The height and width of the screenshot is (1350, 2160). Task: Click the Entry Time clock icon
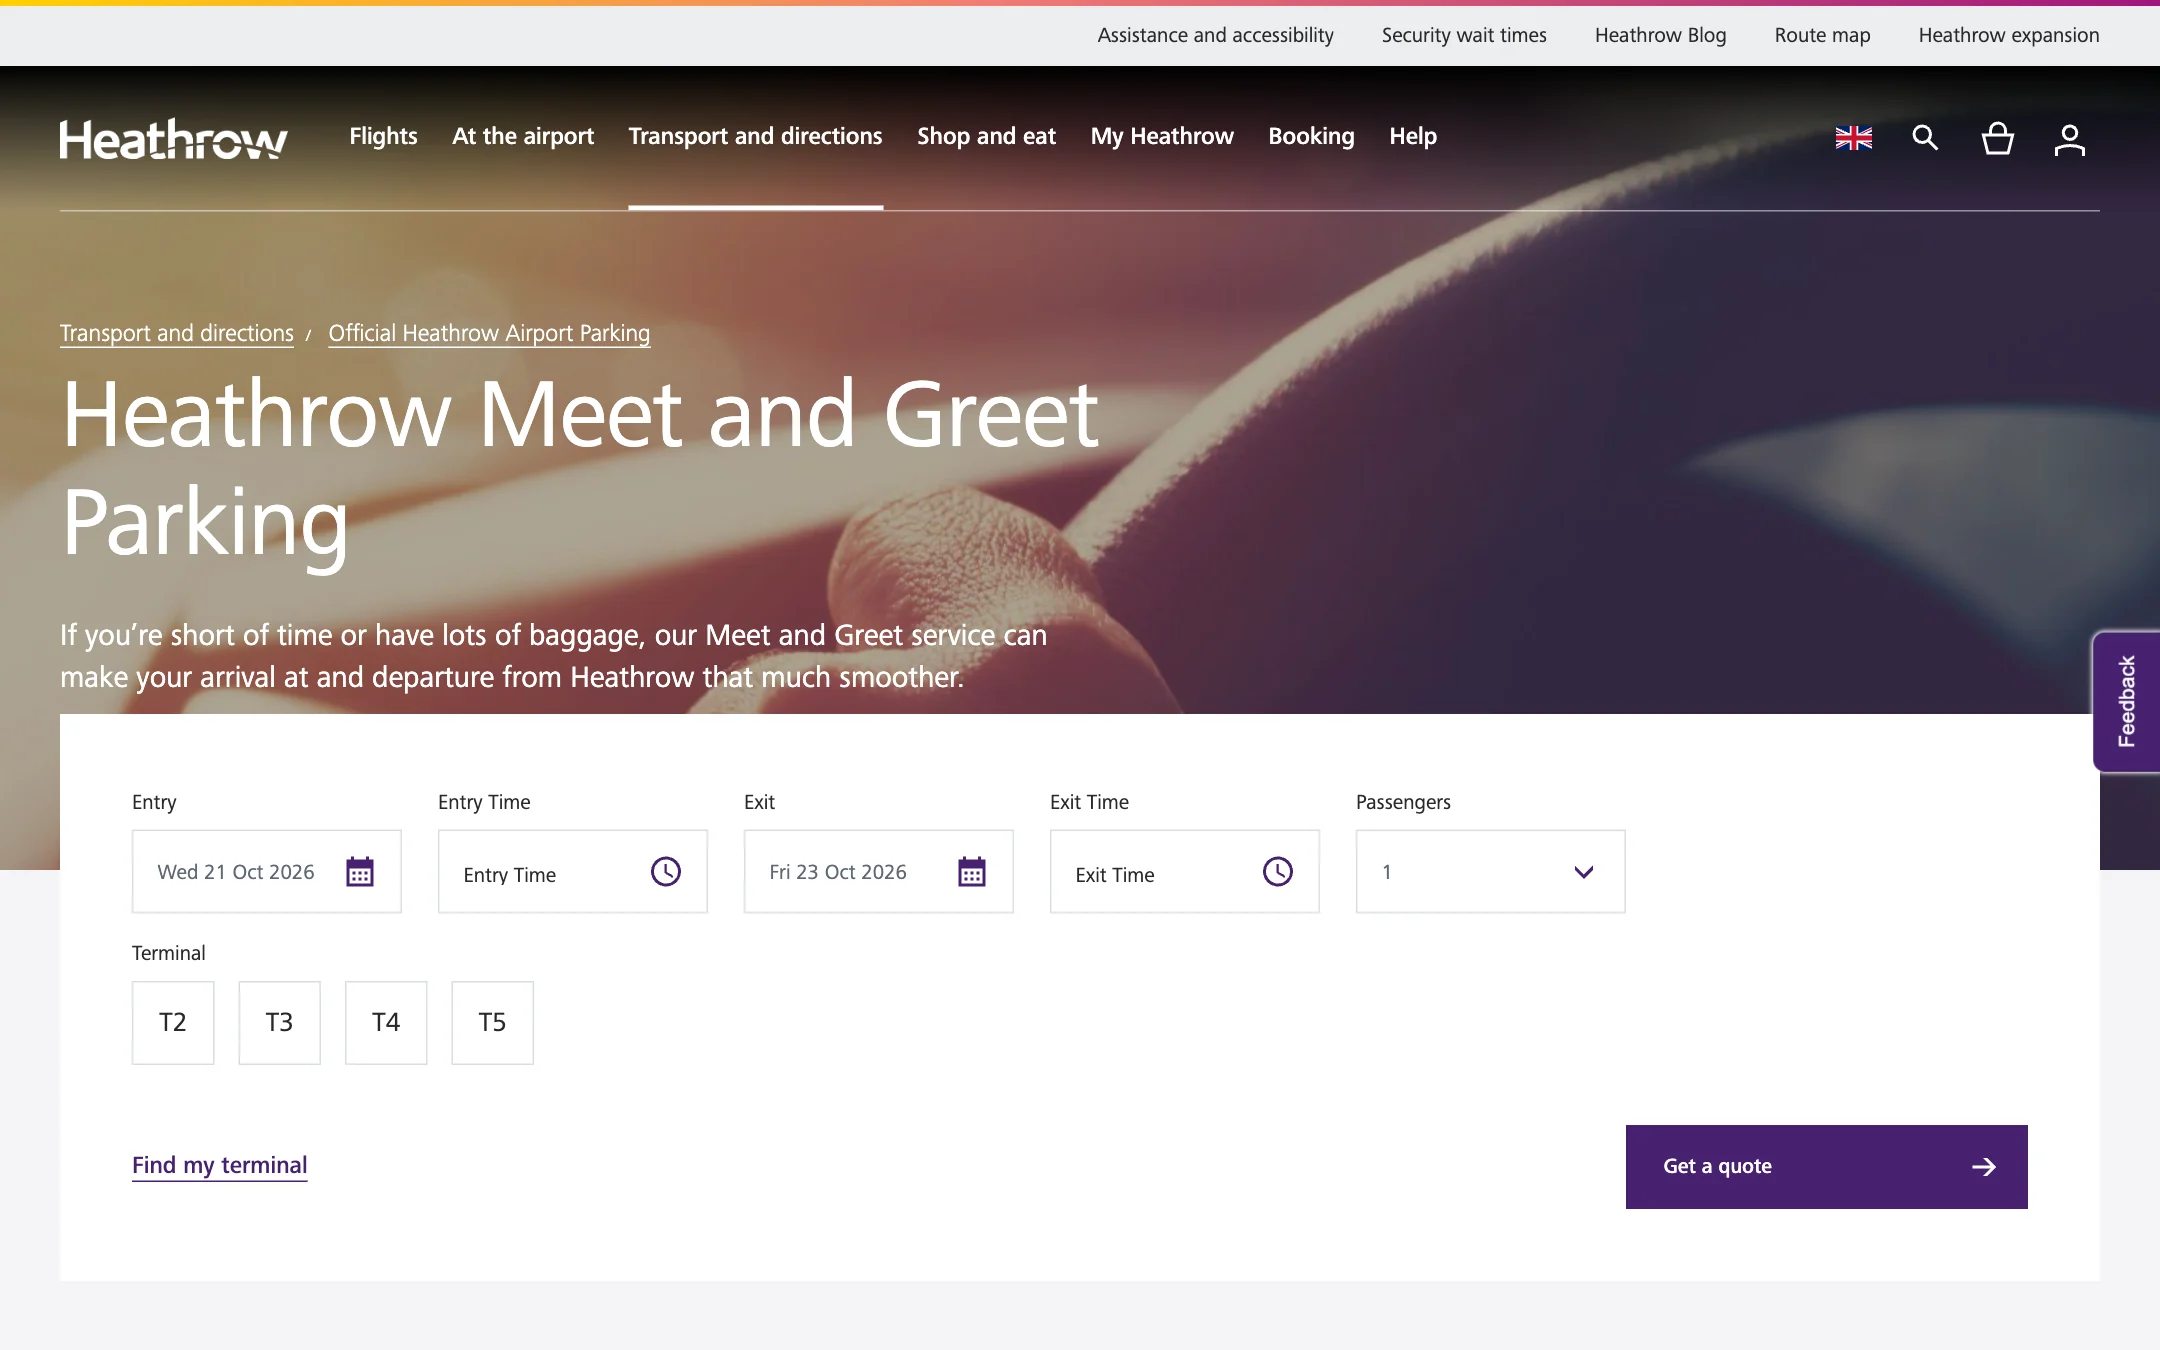point(666,872)
